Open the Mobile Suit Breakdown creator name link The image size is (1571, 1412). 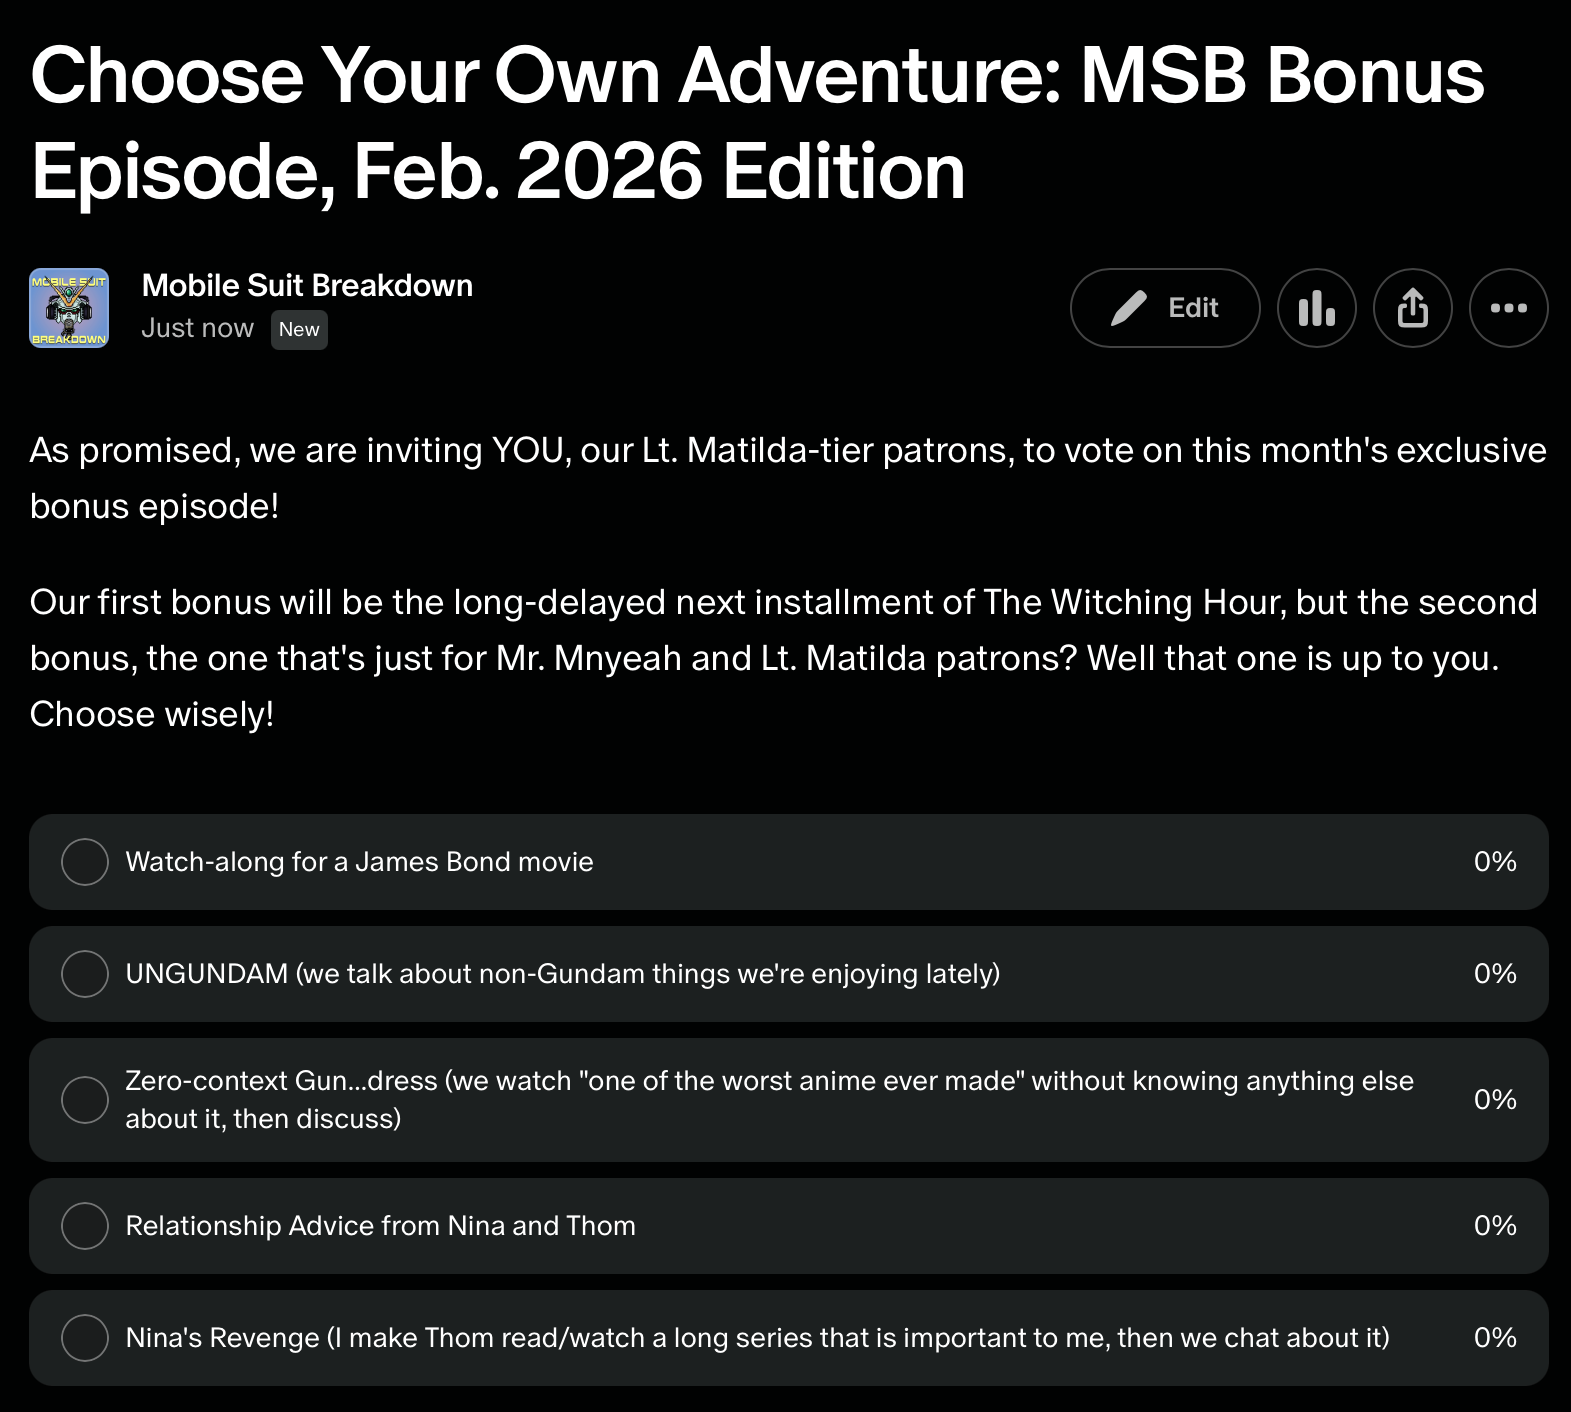click(307, 286)
